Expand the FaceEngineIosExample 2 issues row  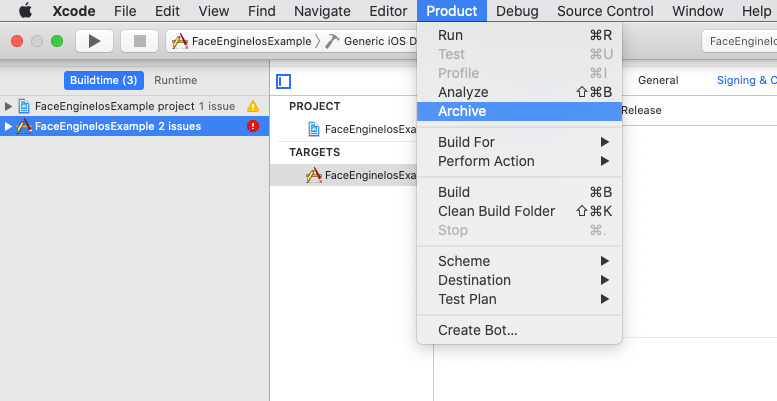click(x=9, y=126)
